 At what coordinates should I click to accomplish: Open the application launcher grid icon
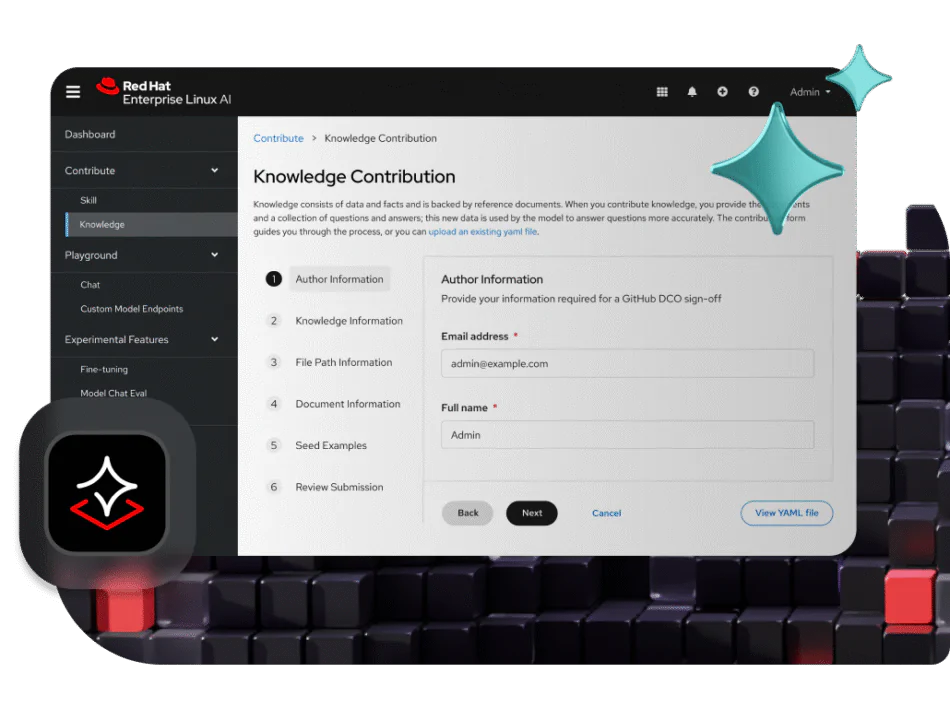pos(662,92)
